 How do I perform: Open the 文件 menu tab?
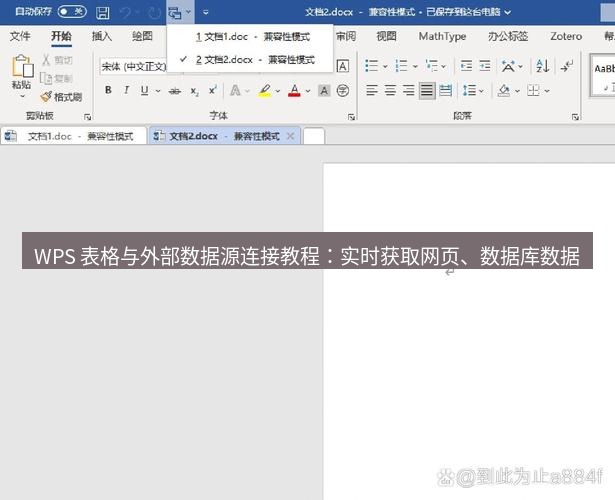point(20,36)
